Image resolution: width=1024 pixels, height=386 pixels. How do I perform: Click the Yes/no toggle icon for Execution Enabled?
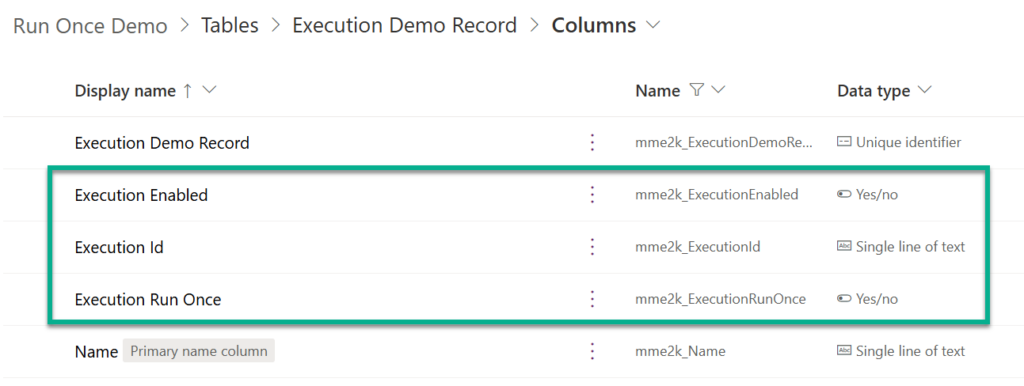click(844, 194)
